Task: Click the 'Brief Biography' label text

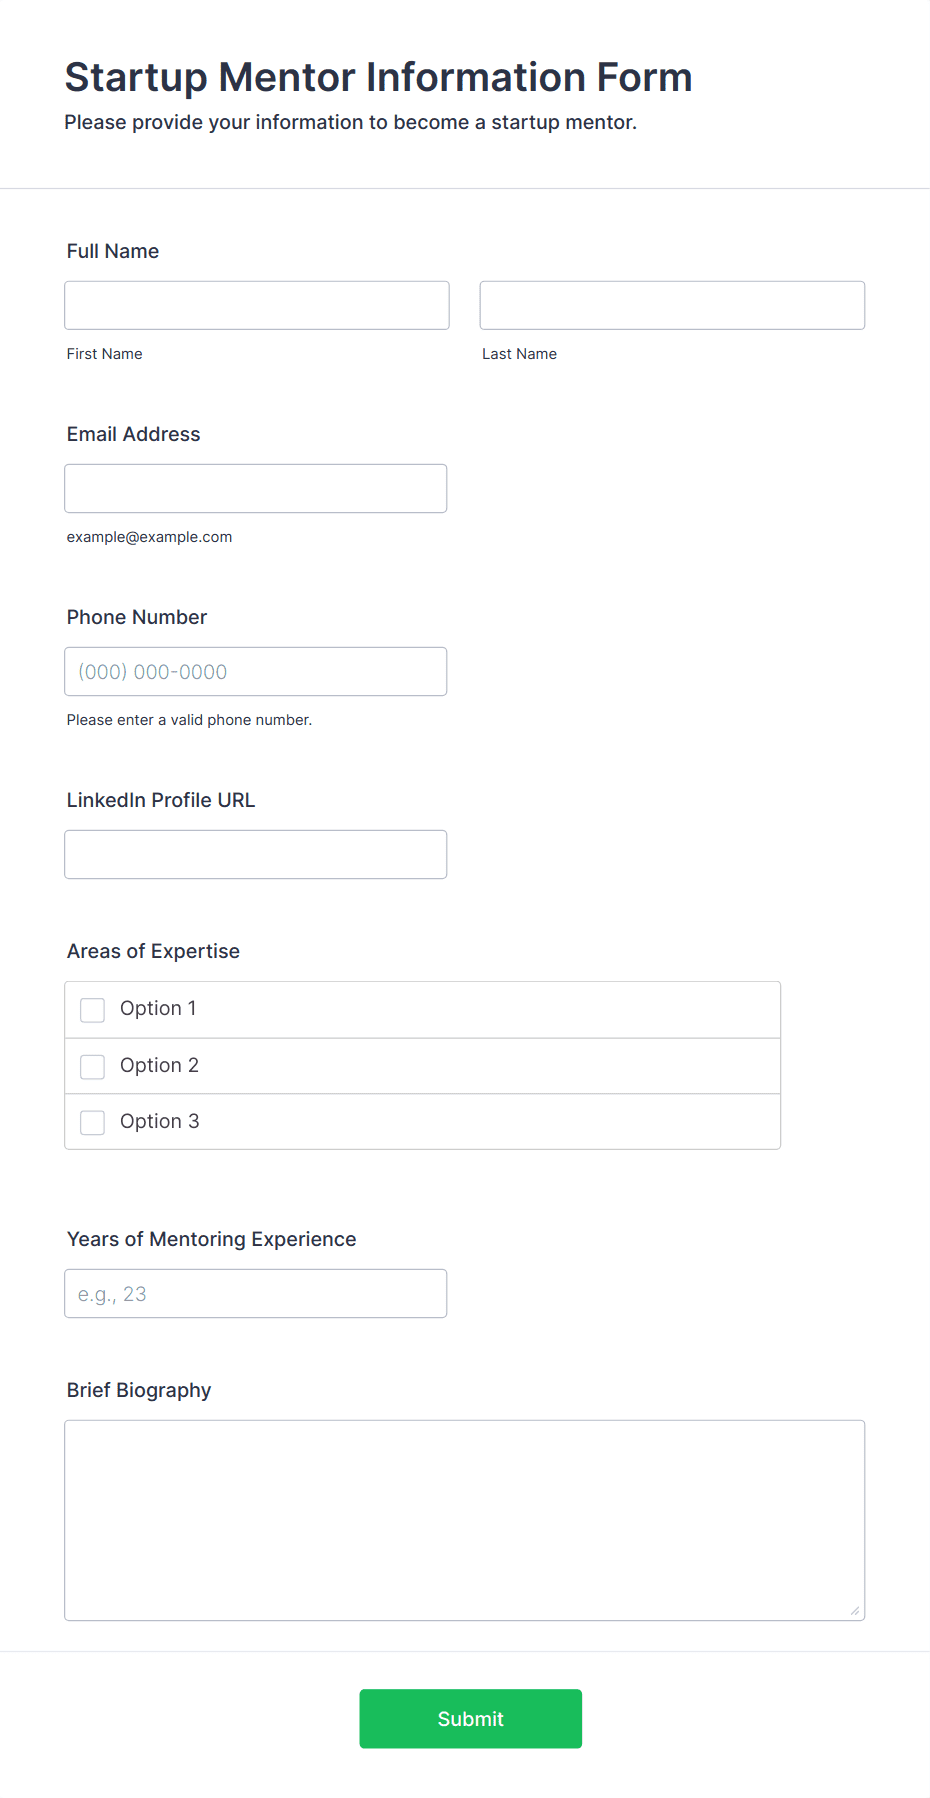Action: [139, 1390]
